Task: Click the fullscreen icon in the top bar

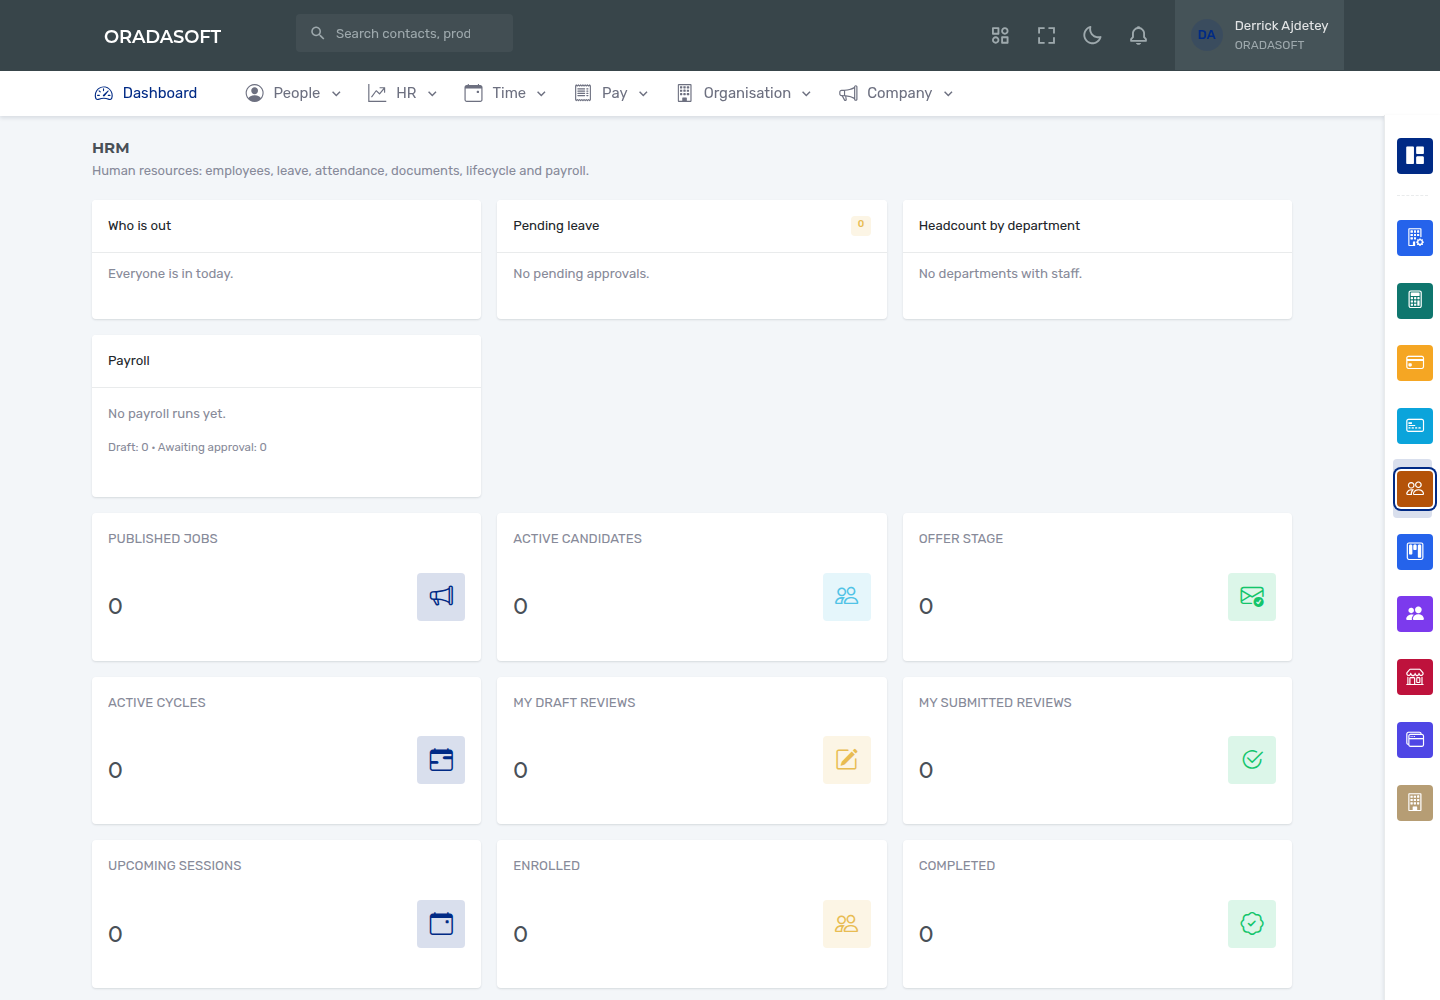Action: pyautogui.click(x=1046, y=36)
